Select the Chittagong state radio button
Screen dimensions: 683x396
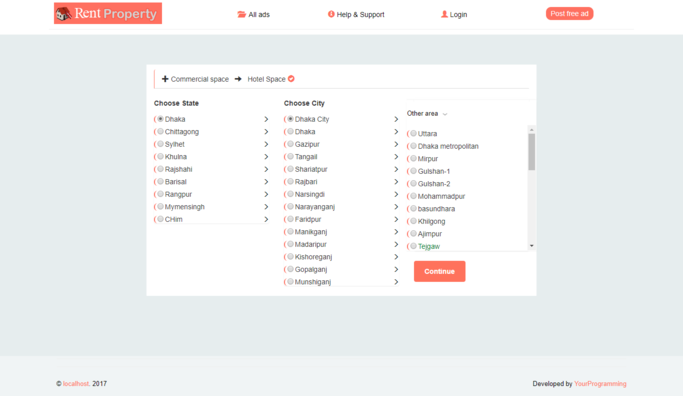point(160,131)
